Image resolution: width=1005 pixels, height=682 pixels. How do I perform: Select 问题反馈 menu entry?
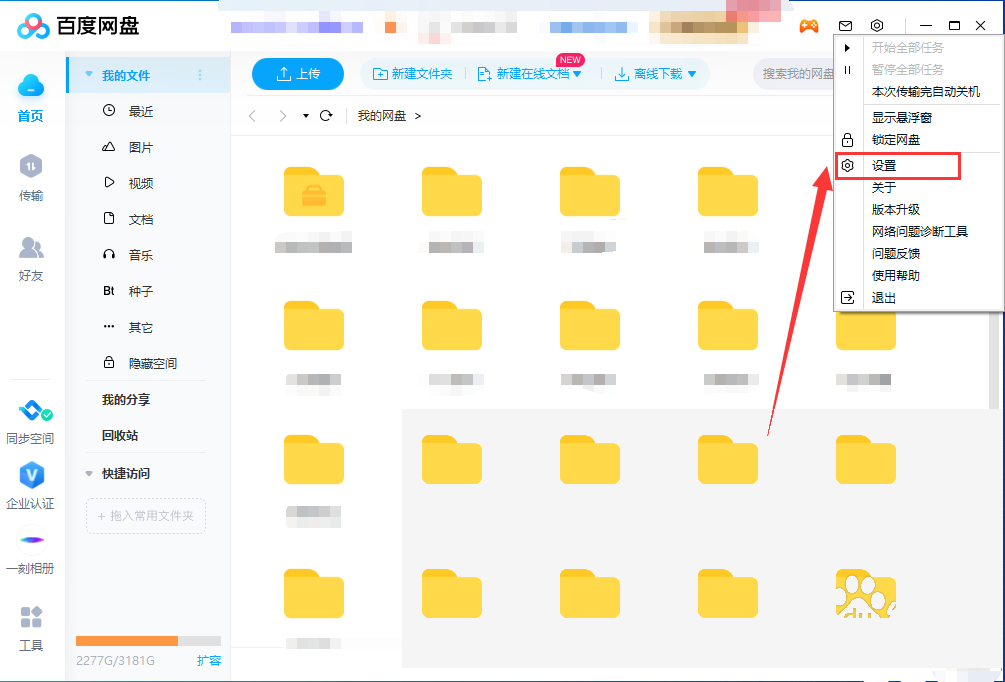[x=895, y=254]
